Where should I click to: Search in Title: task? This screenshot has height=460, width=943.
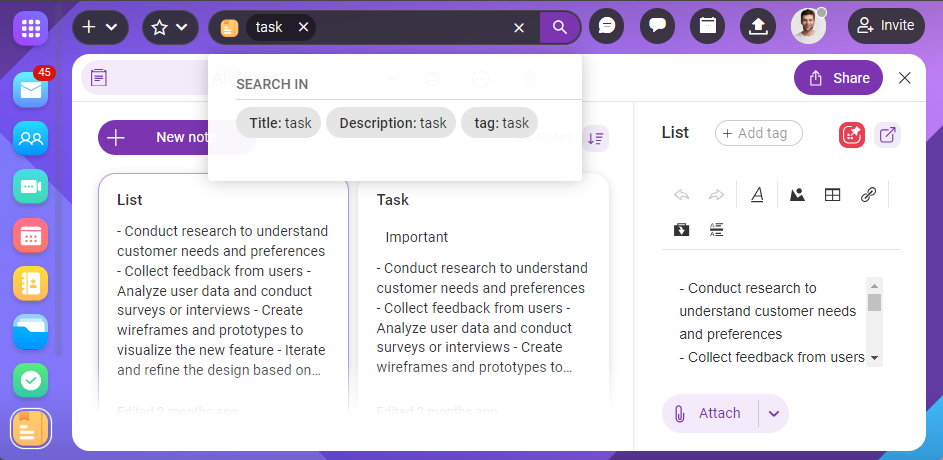click(x=279, y=123)
